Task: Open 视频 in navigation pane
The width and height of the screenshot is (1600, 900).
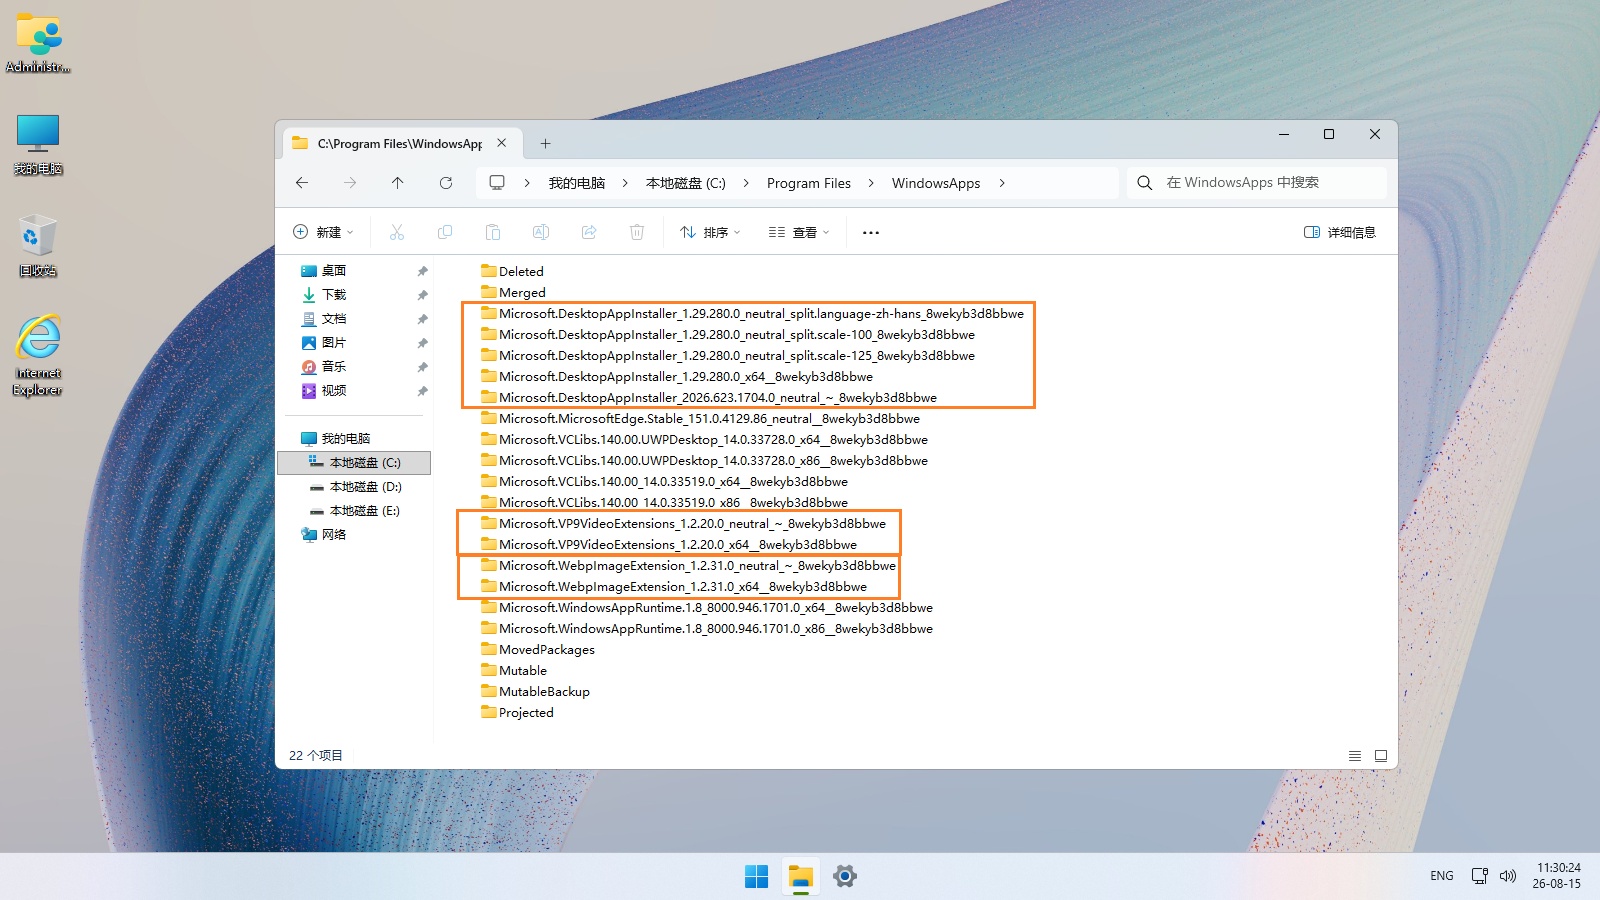Action: click(334, 391)
